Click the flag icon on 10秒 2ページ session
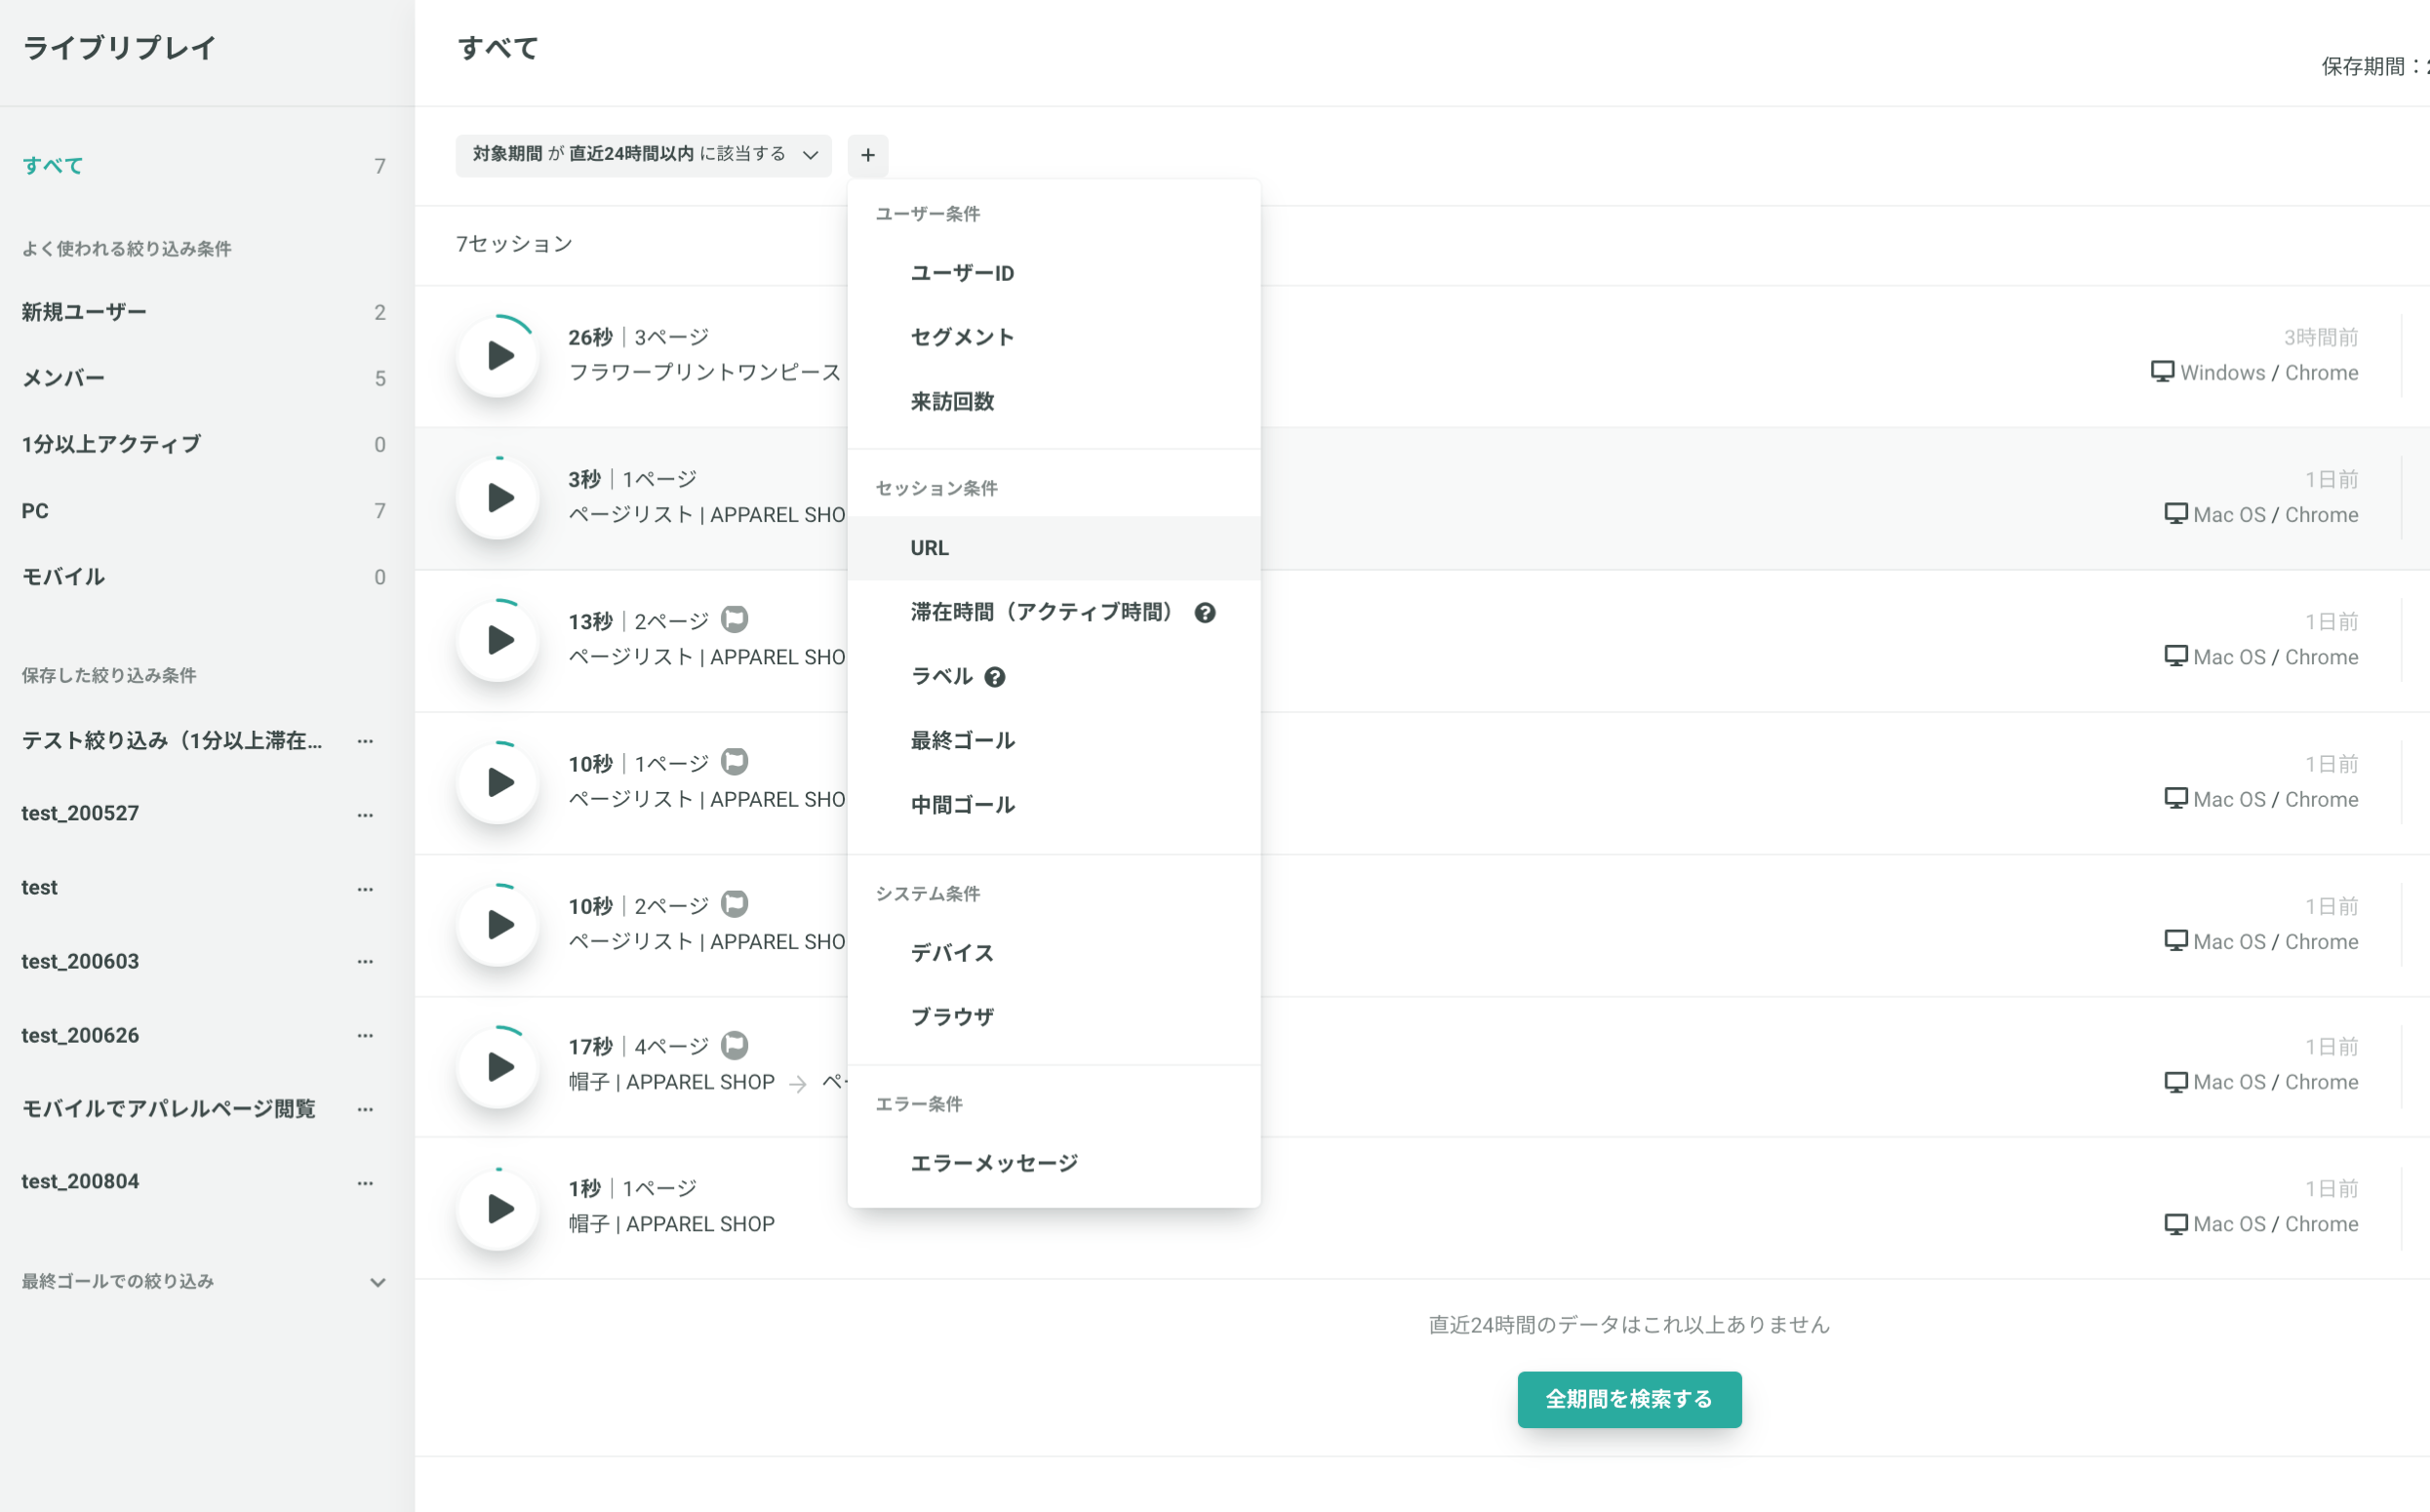This screenshot has height=1512, width=2430. (x=734, y=904)
